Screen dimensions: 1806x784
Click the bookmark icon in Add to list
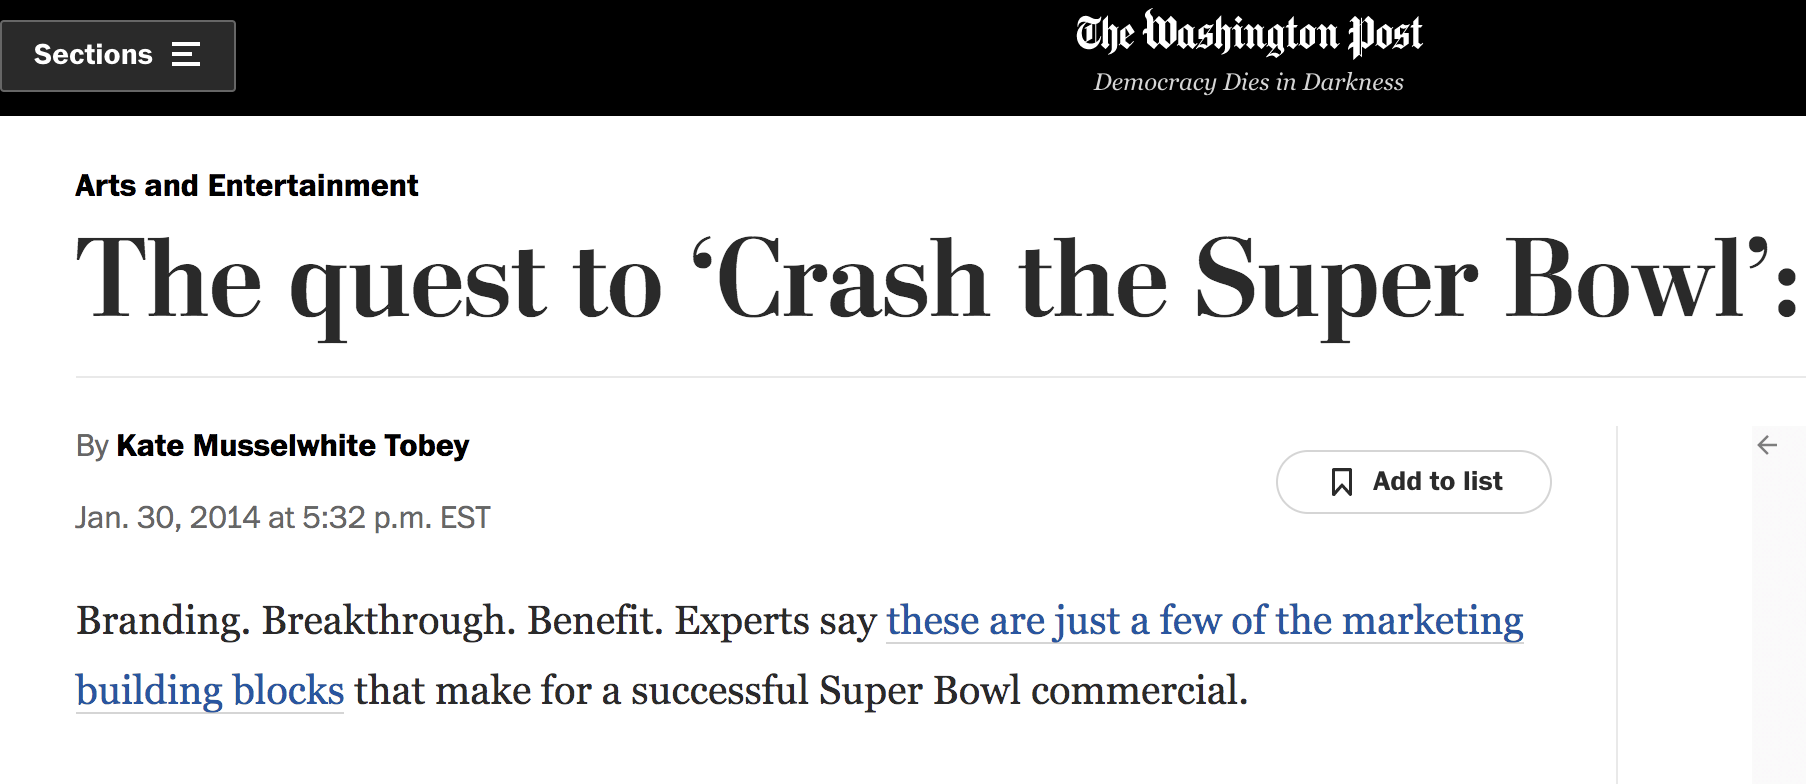click(1342, 482)
